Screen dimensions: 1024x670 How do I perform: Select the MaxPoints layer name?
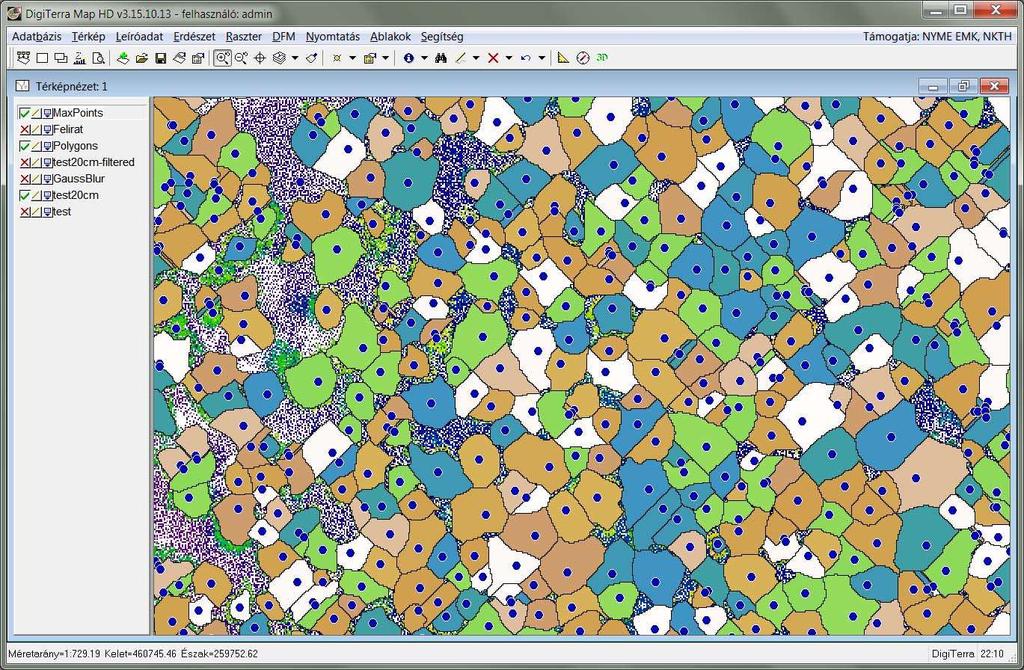tap(78, 113)
